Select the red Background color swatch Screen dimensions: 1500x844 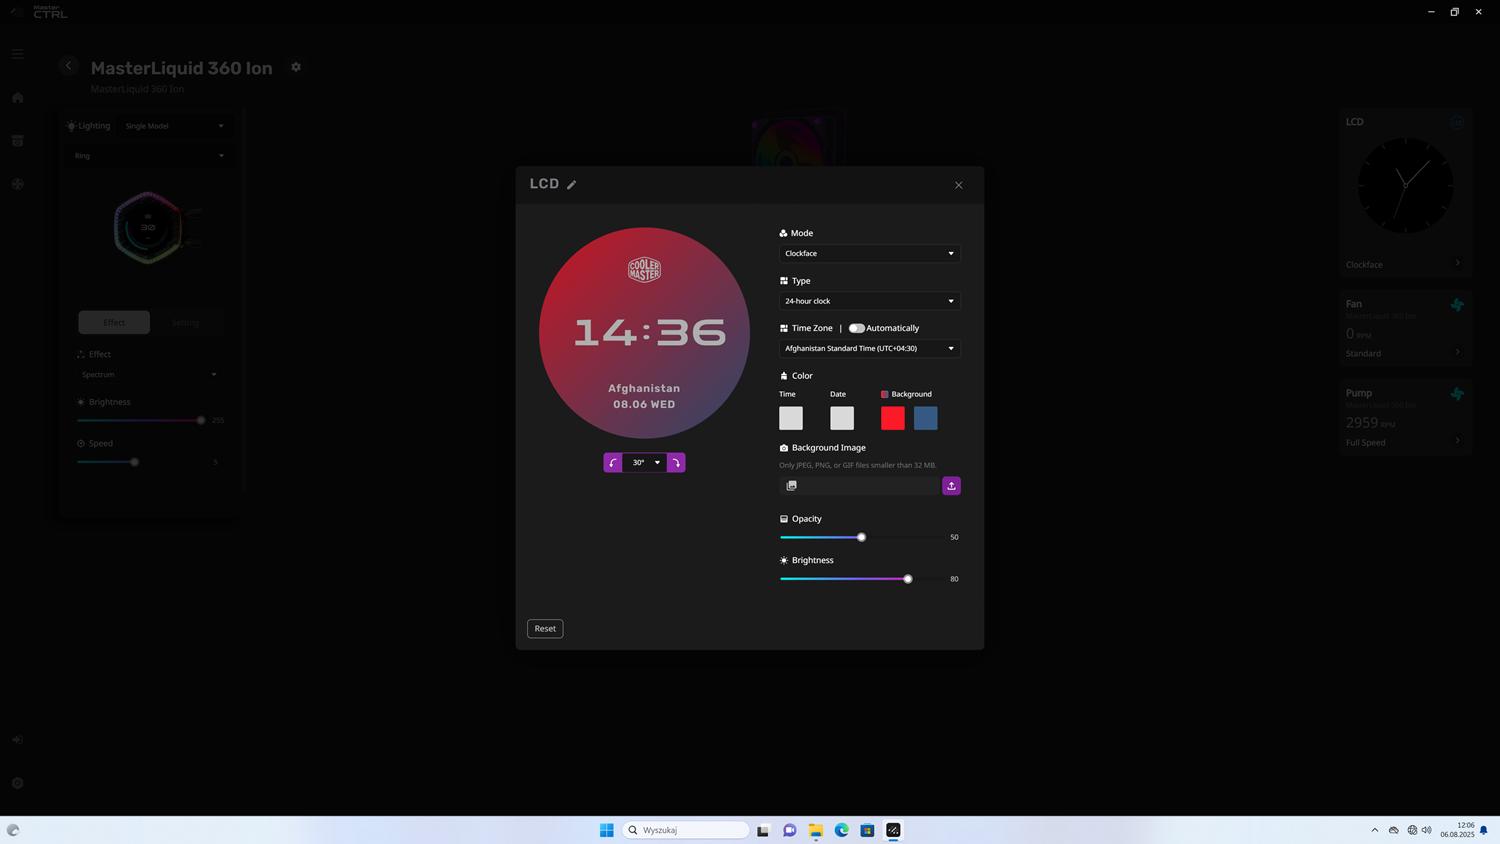[x=893, y=418]
